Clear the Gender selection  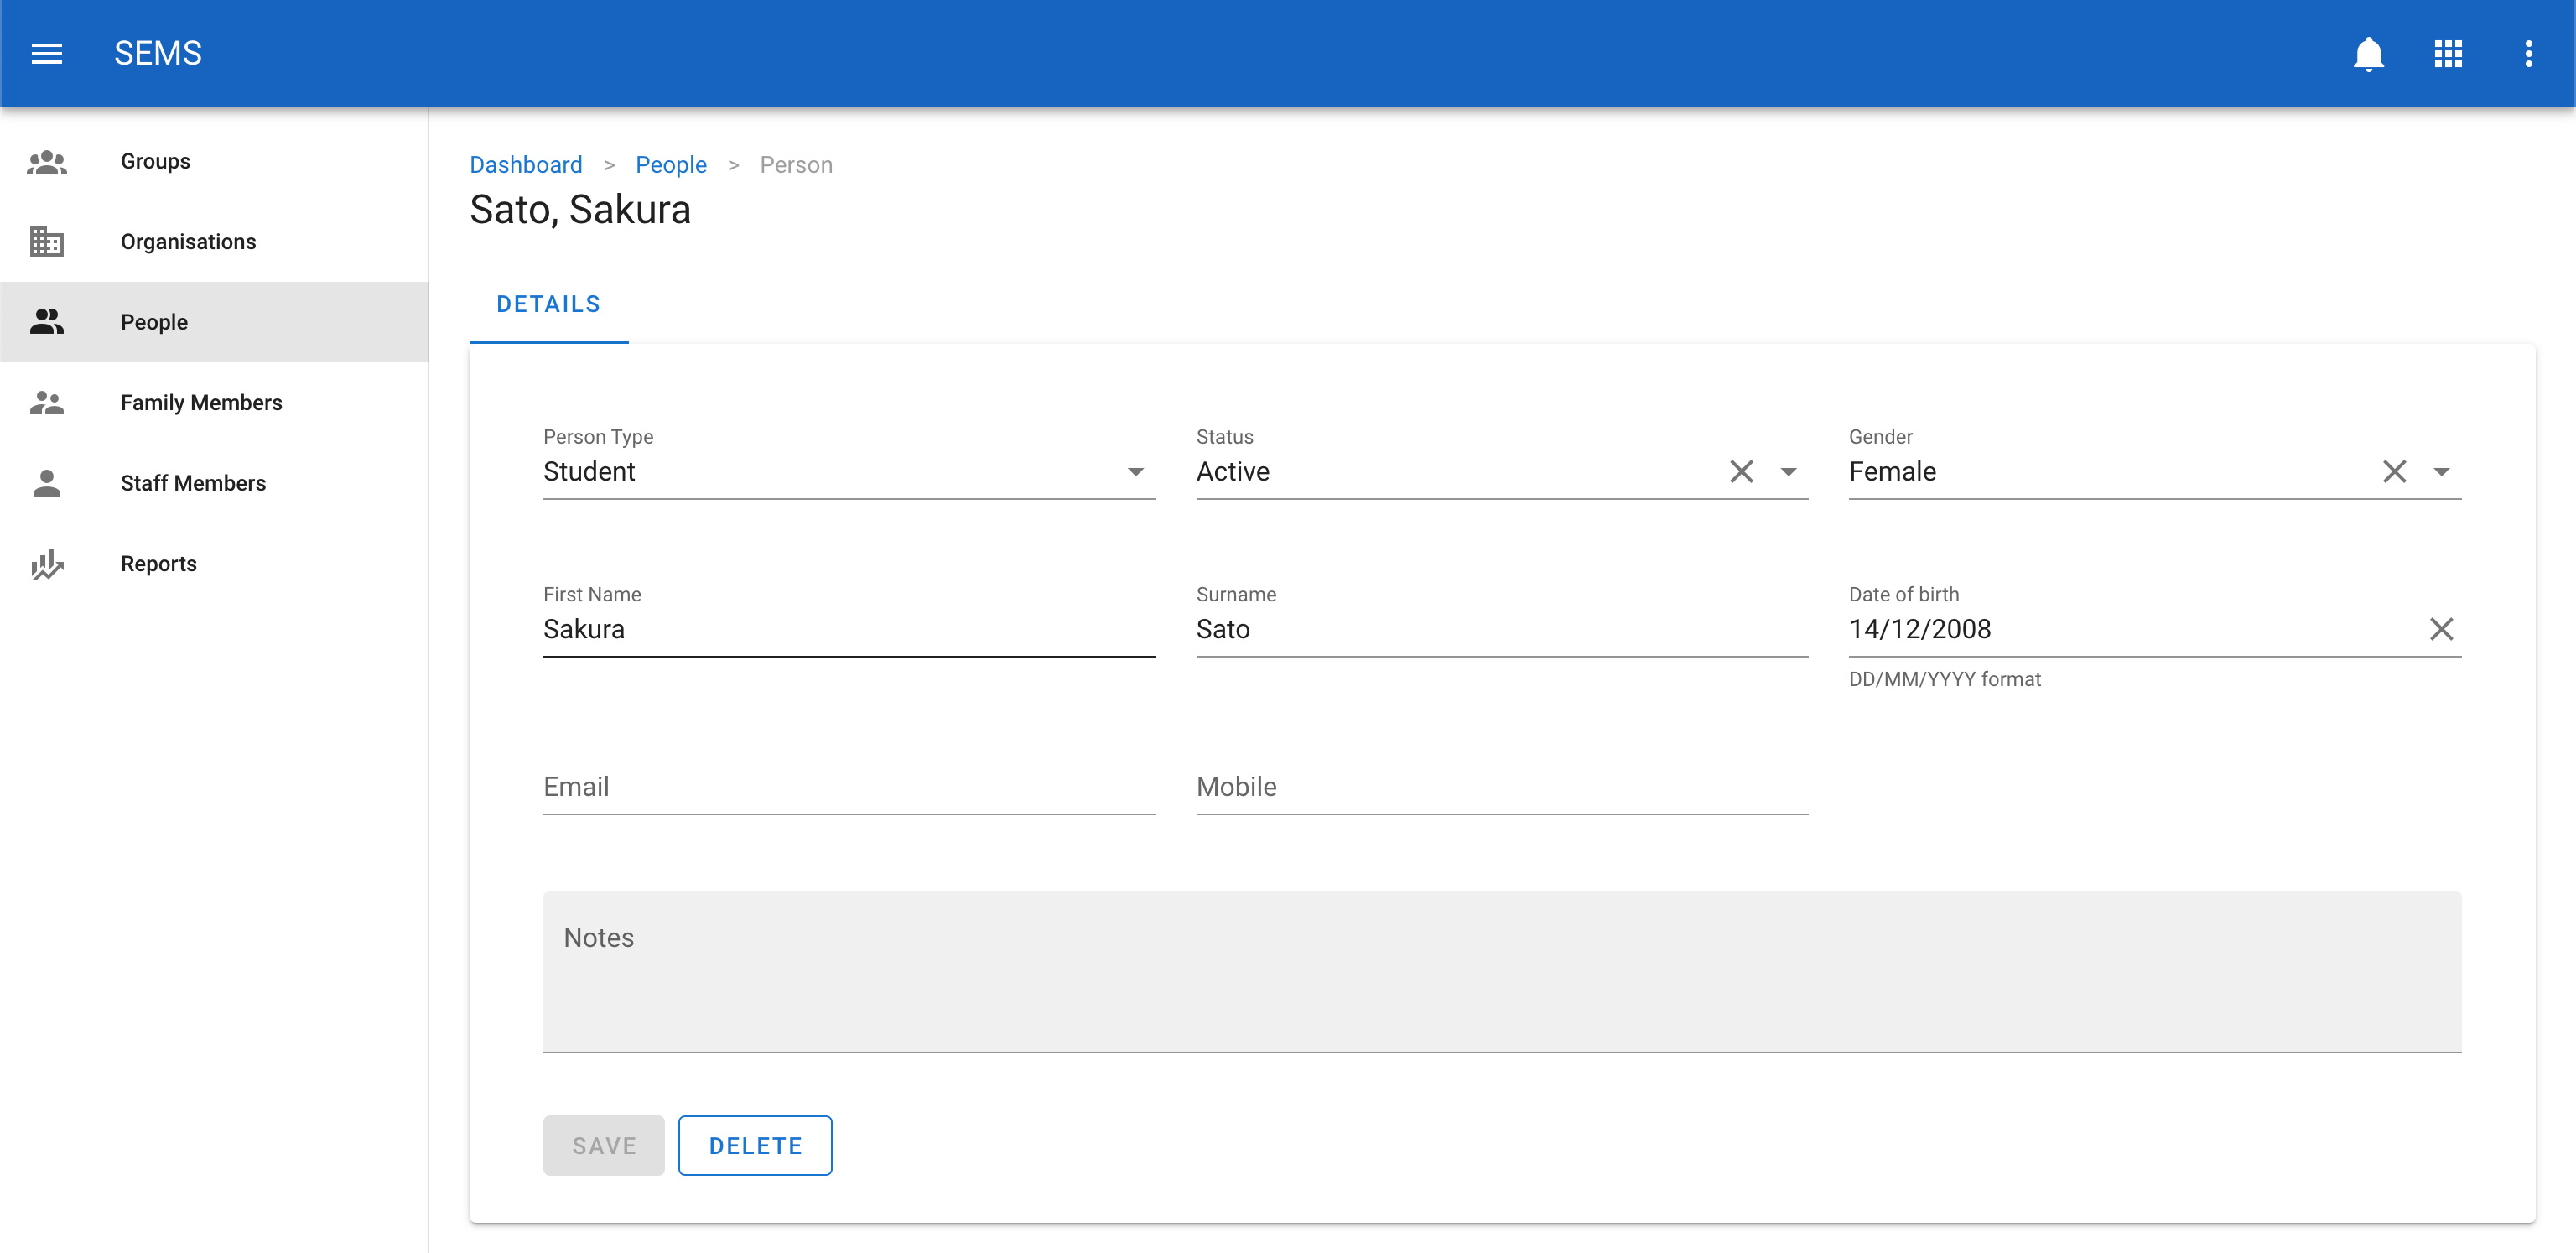2394,471
